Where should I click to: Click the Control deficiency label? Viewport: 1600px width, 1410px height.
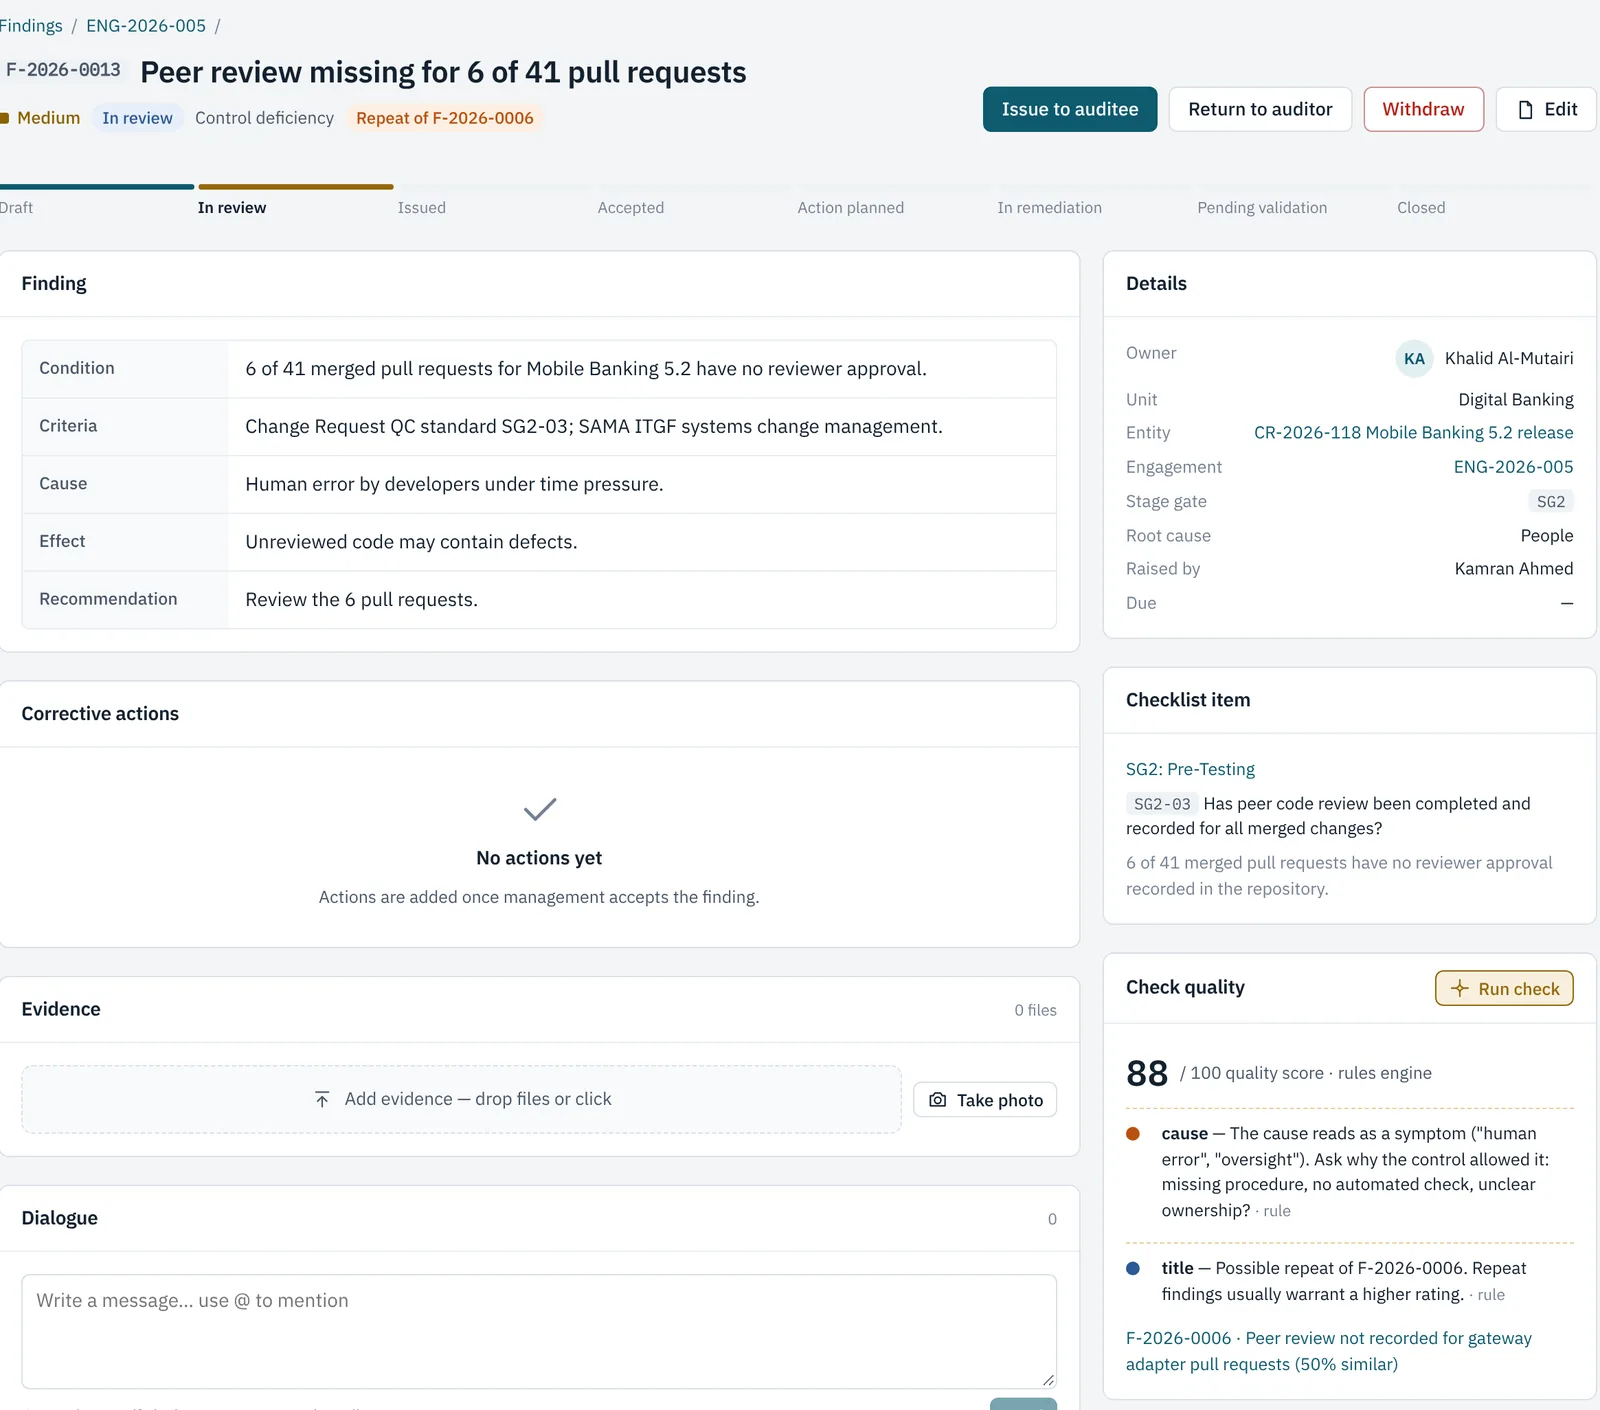pyautogui.click(x=264, y=118)
